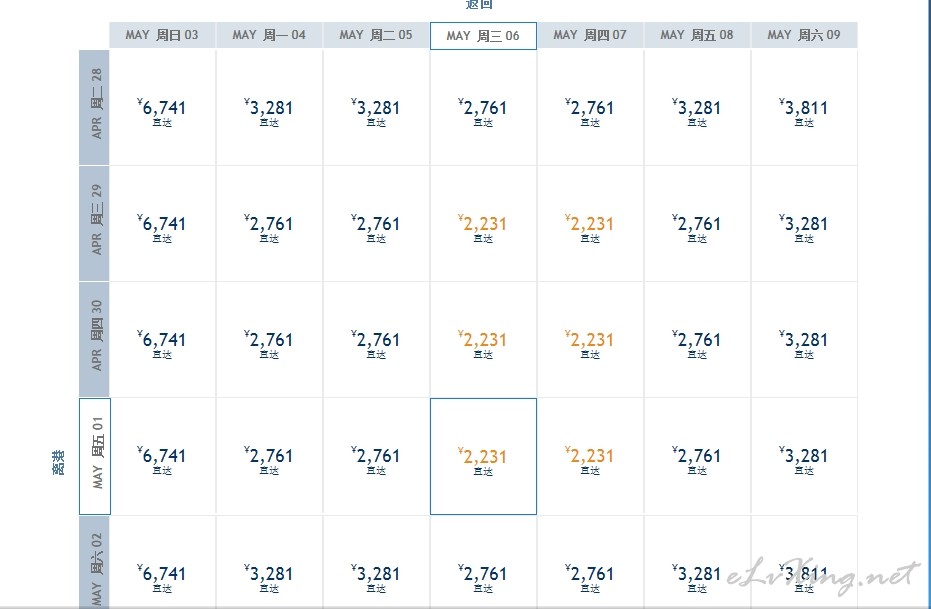Pick ¥3,811 fare for Apr 28 to May 09
The image size is (931, 609).
tap(804, 107)
